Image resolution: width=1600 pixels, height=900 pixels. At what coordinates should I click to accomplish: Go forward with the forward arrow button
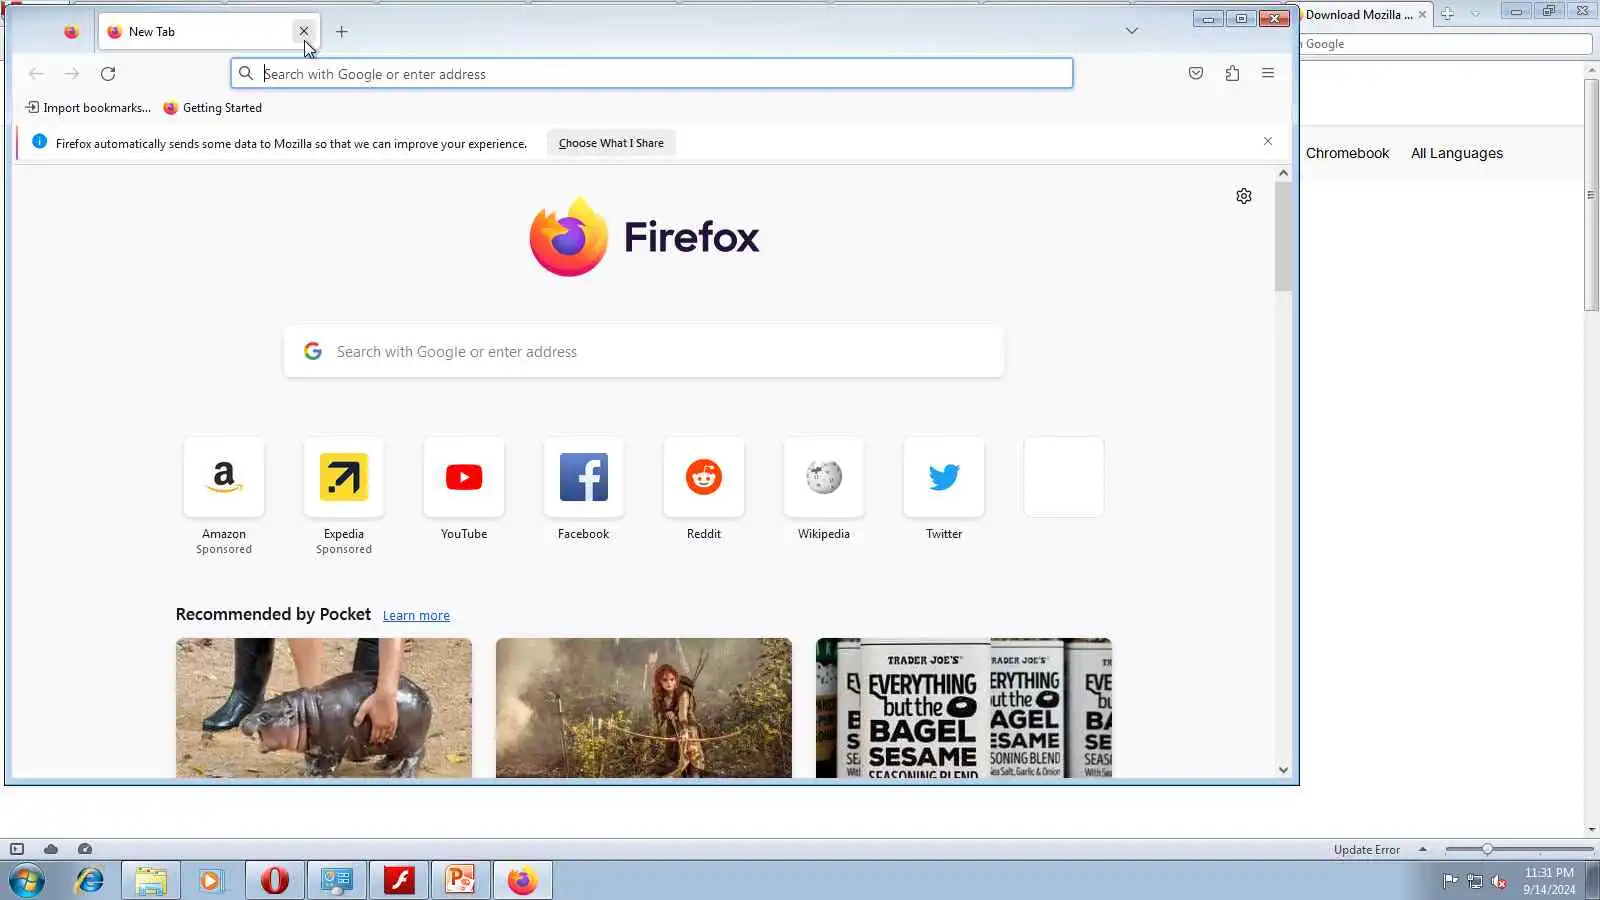click(x=72, y=73)
